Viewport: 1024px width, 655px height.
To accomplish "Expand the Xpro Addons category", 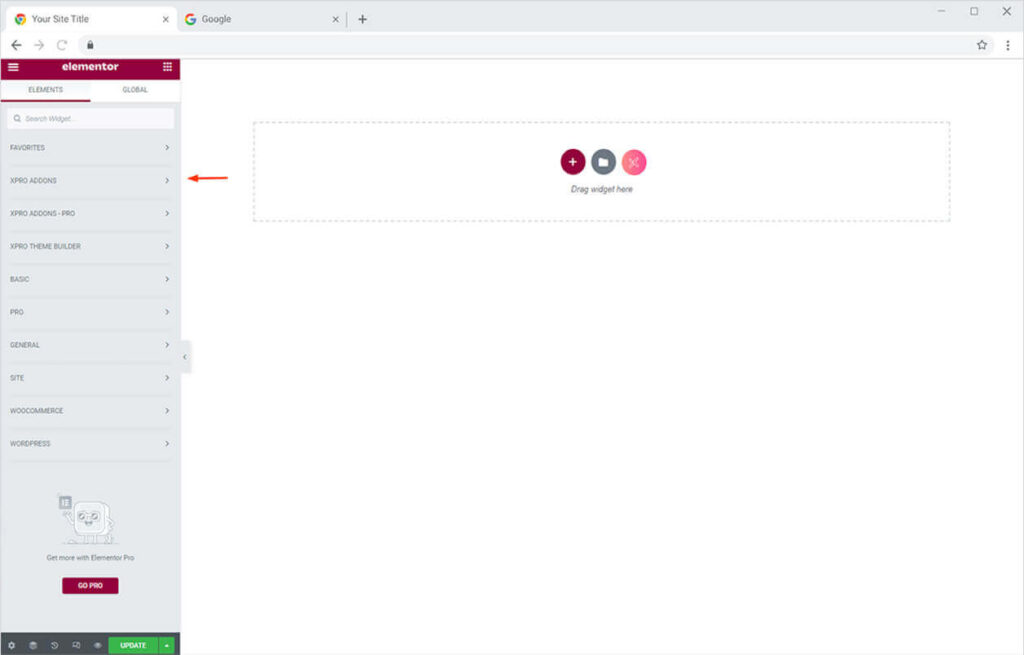I will coord(90,181).
